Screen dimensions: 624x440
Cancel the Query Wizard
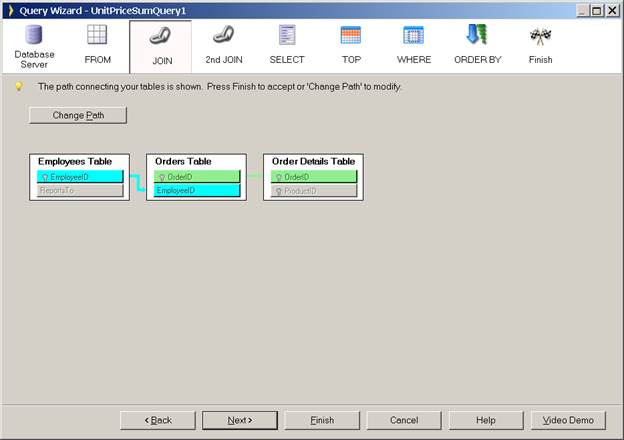tap(403, 420)
